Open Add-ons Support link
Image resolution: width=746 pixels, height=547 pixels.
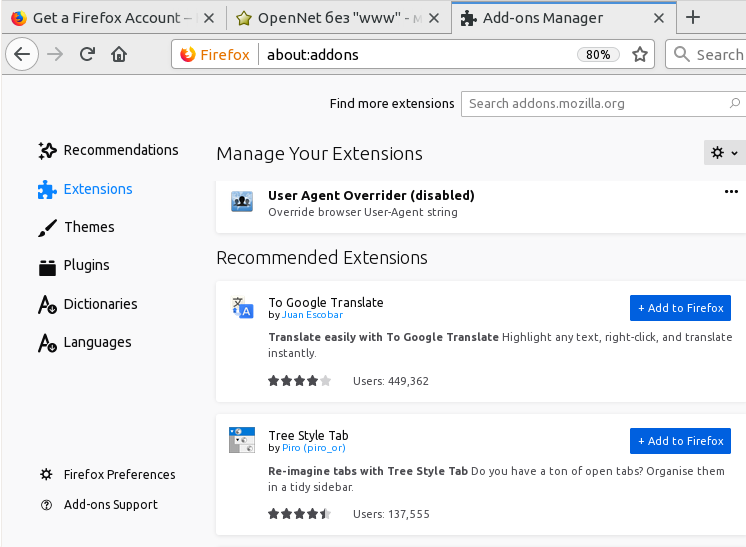coord(99,505)
